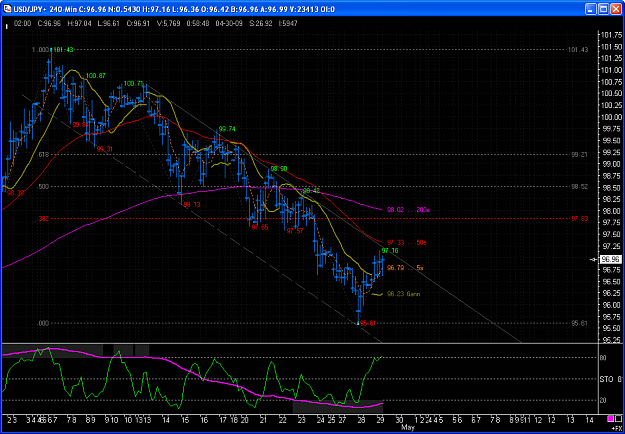
Task: Close the USD/JPY chart window
Action: pos(615,8)
